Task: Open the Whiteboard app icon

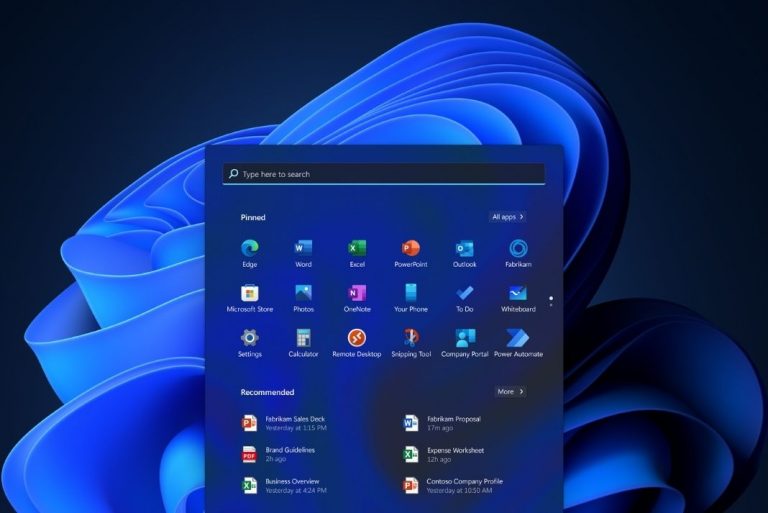Action: pos(518,294)
